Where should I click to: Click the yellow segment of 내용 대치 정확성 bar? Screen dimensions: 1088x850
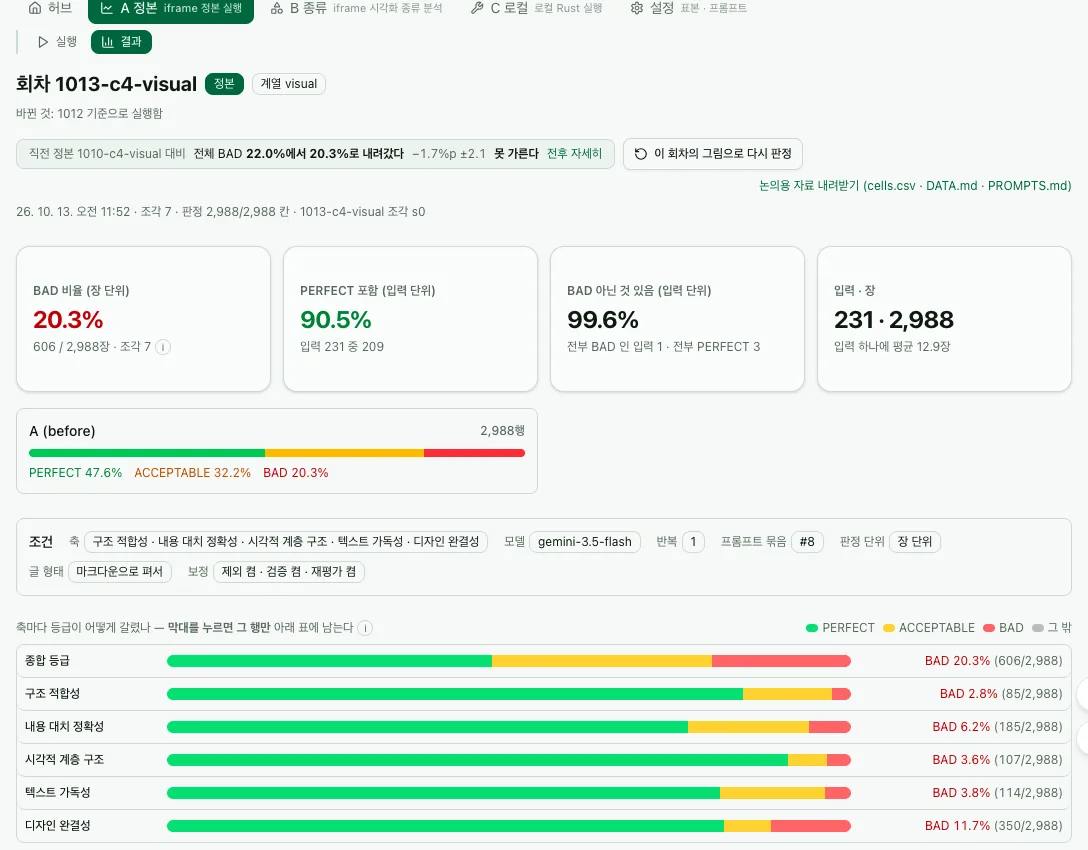coord(748,727)
